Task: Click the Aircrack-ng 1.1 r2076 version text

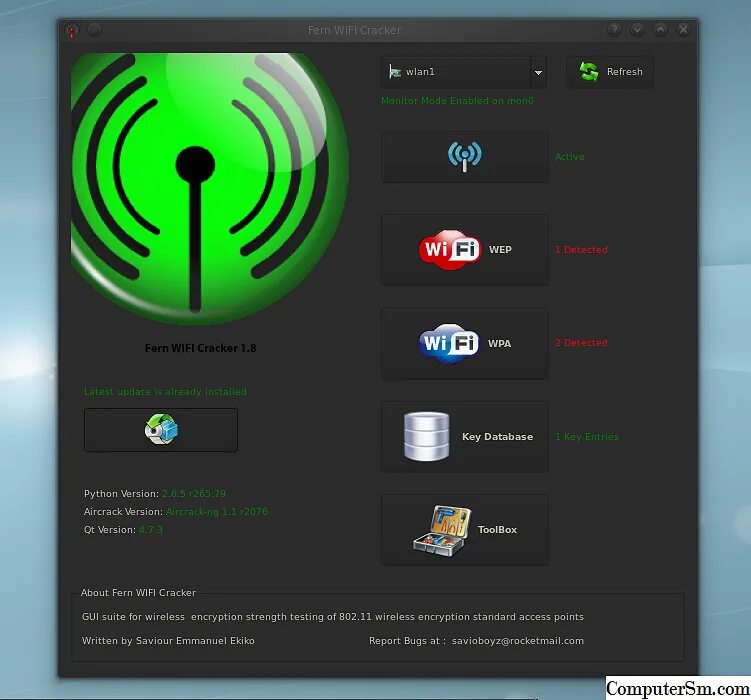Action: point(216,512)
